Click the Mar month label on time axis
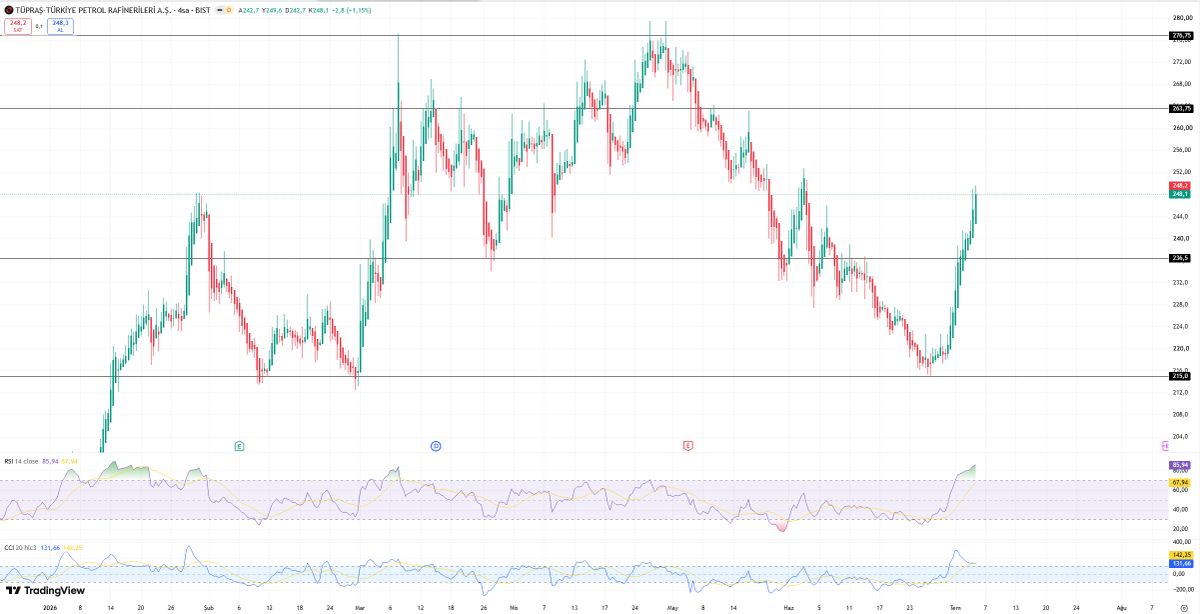Image resolution: width=1200 pixels, height=614 pixels. [360, 607]
